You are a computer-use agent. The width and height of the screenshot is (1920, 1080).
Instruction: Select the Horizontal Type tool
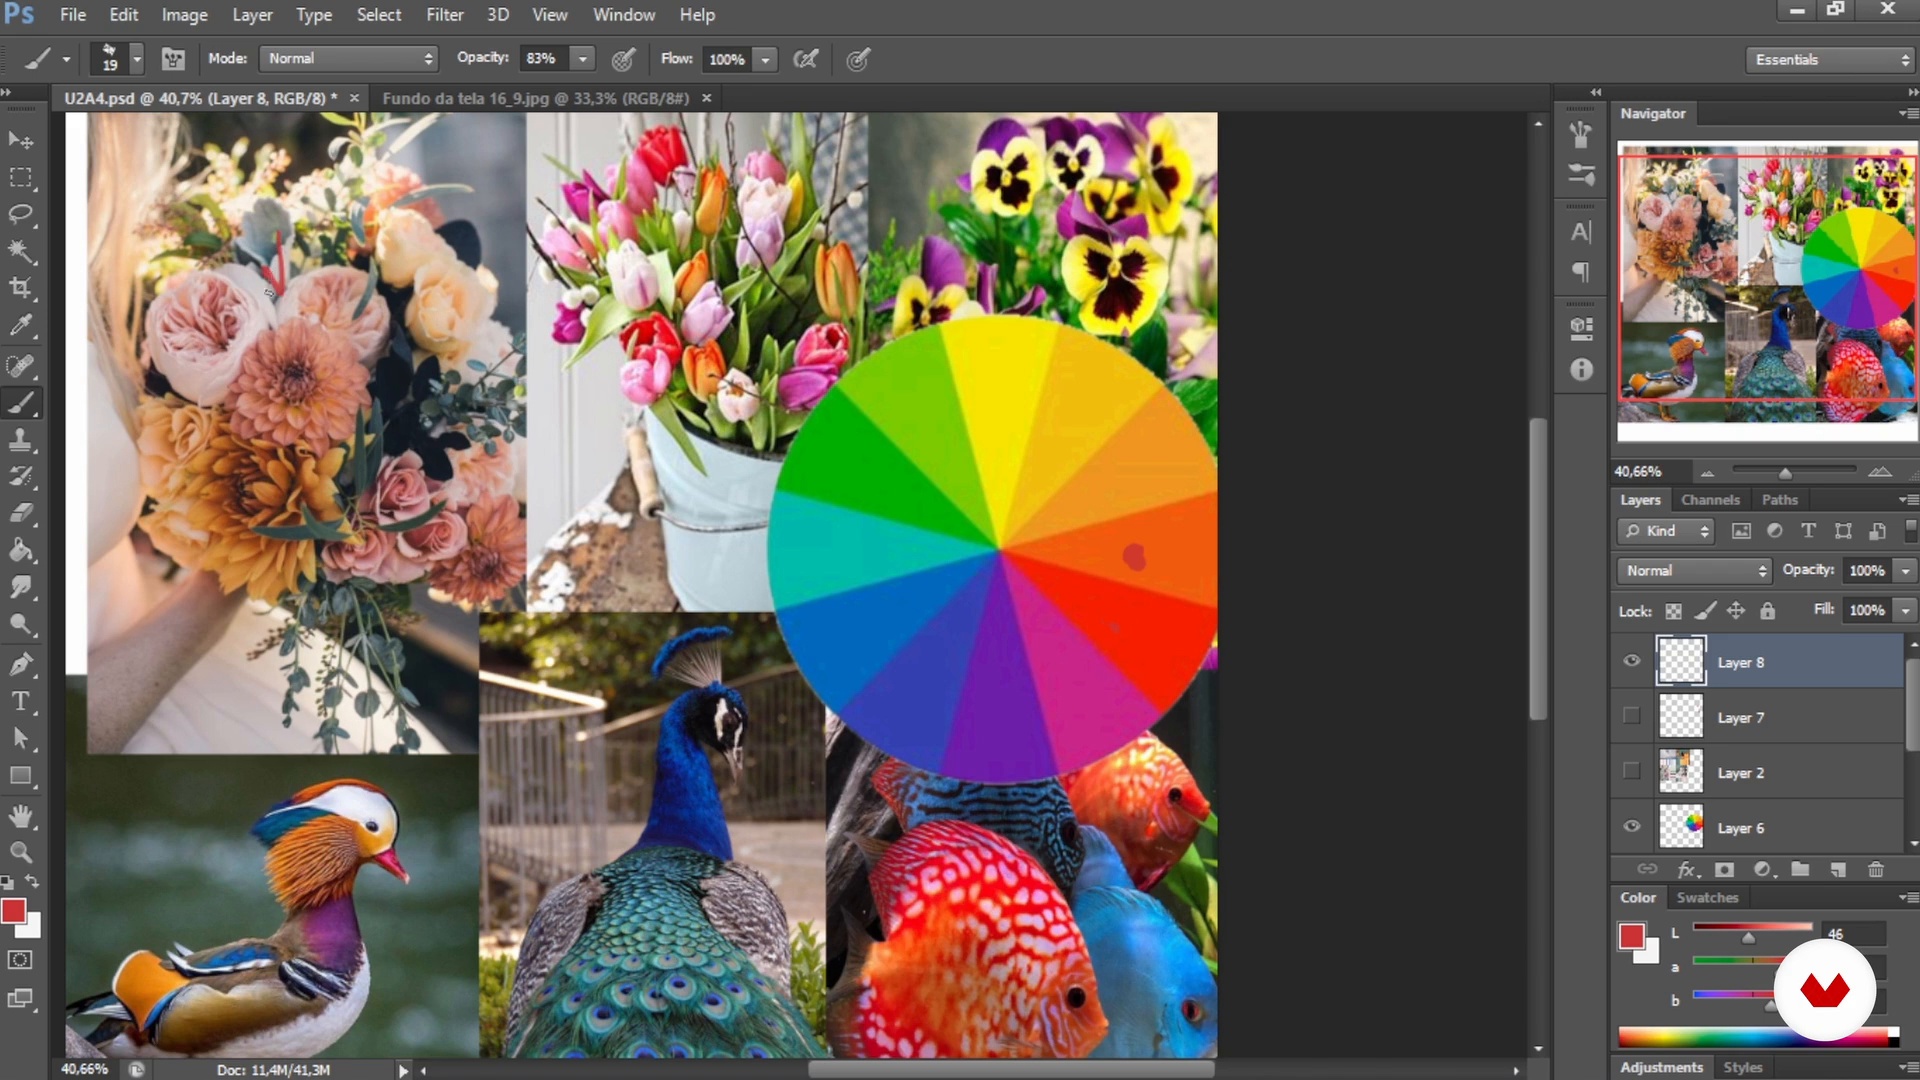pyautogui.click(x=21, y=701)
